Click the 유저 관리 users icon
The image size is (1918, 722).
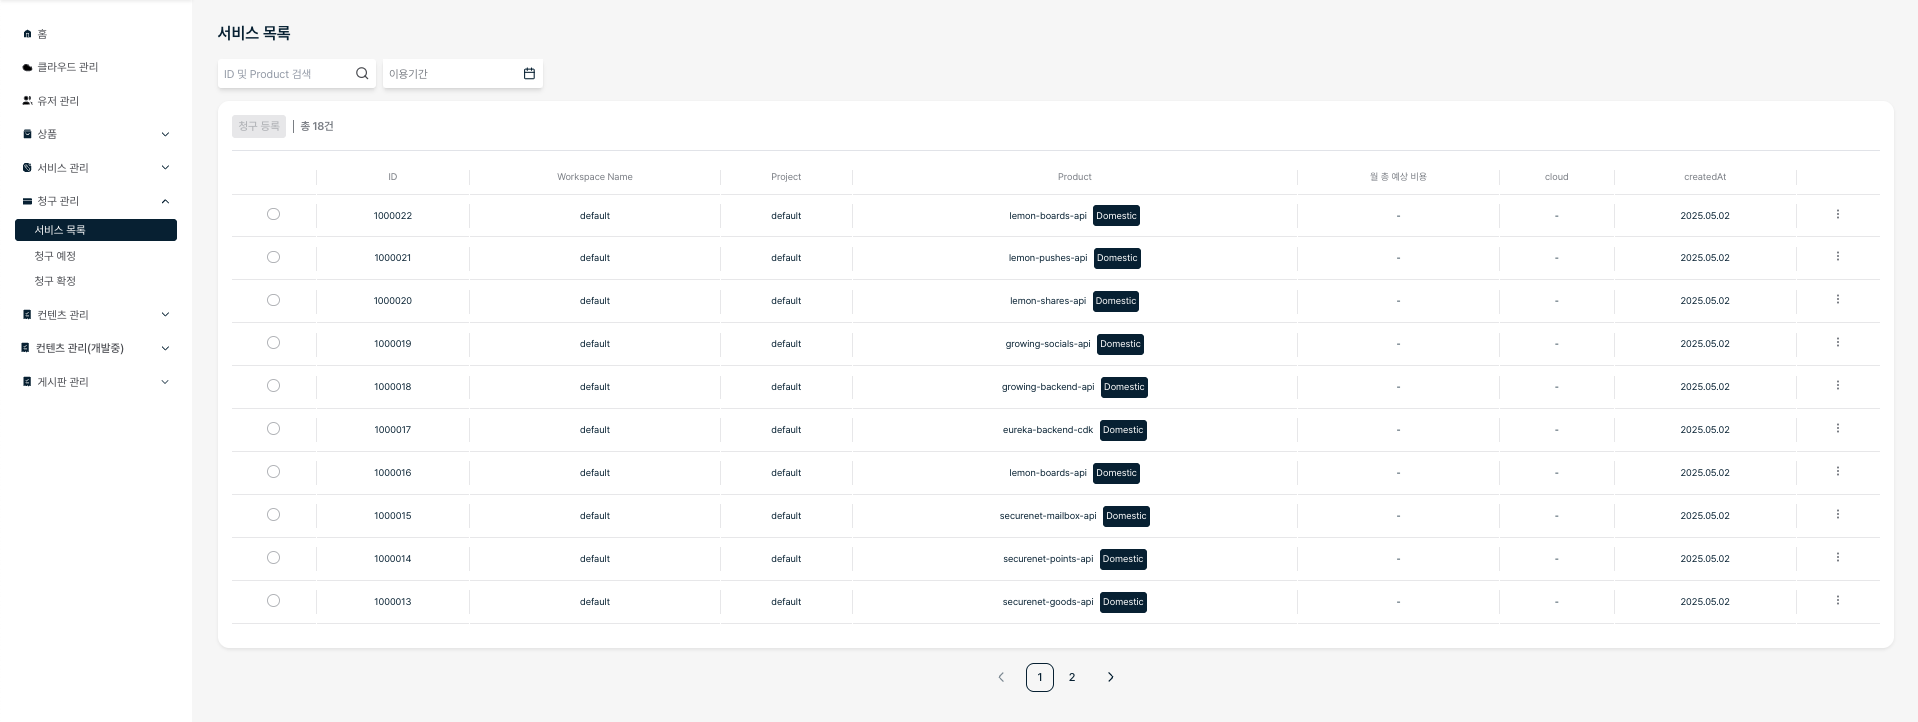27,101
